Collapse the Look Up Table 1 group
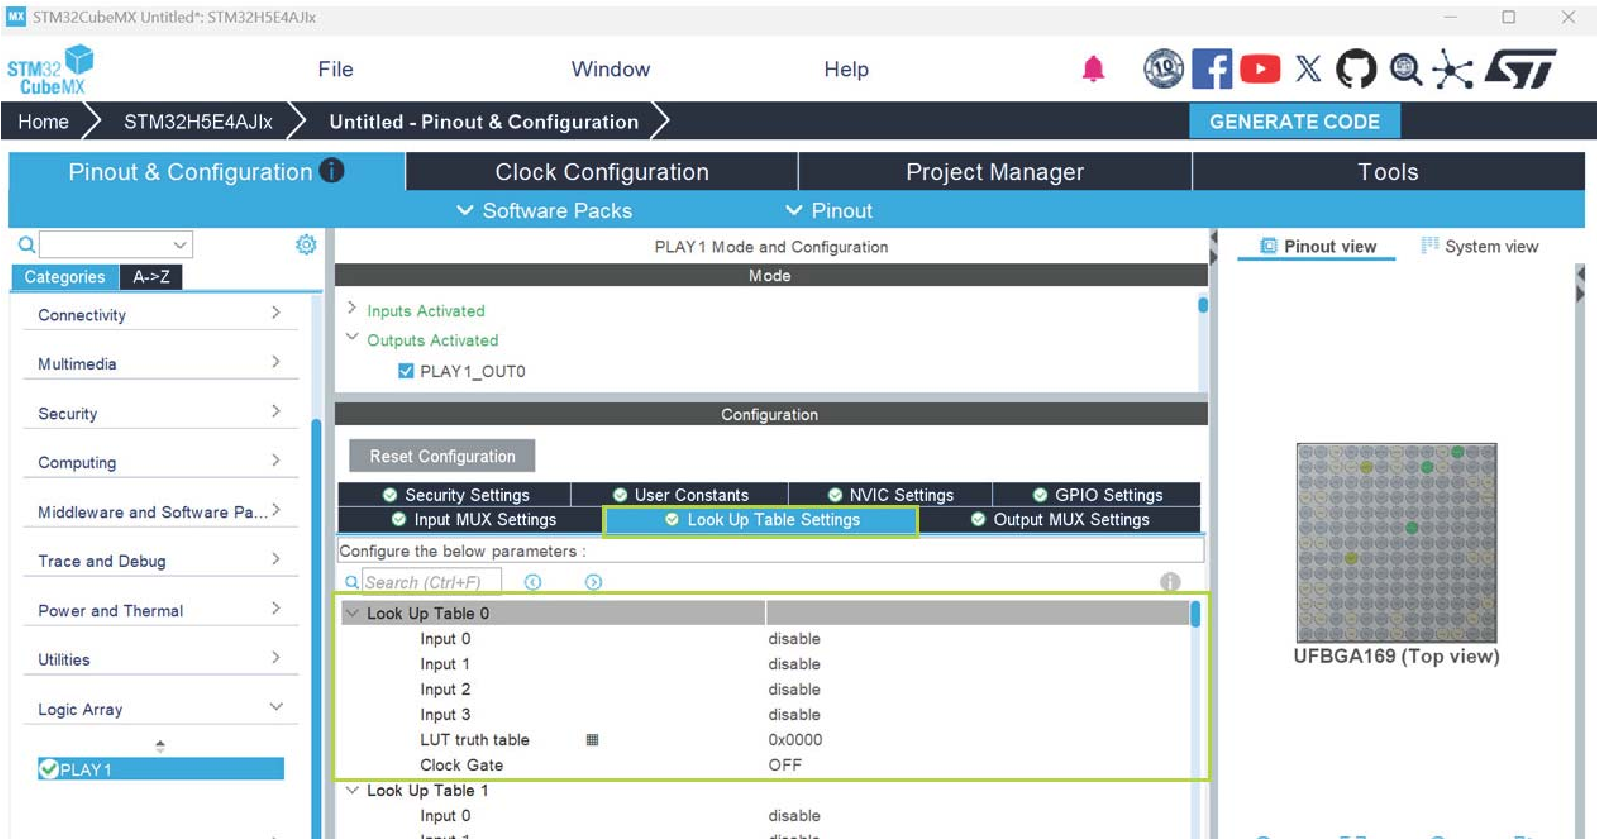This screenshot has width=1597, height=839. [x=352, y=790]
